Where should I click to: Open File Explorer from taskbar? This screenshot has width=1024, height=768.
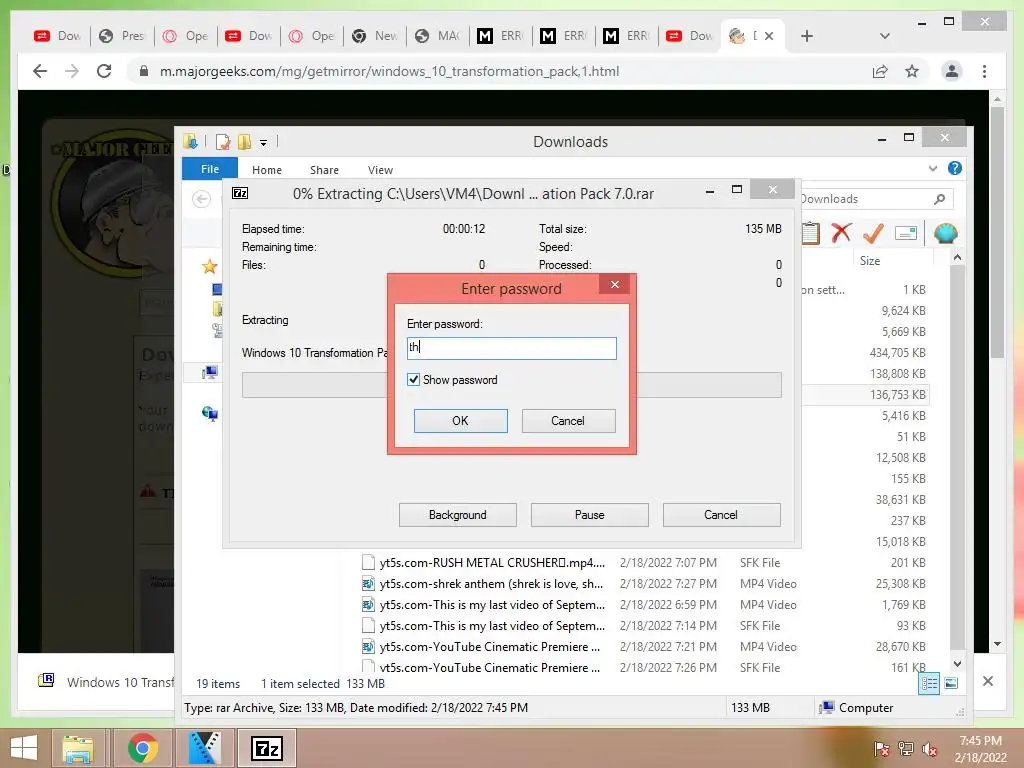pyautogui.click(x=78, y=748)
